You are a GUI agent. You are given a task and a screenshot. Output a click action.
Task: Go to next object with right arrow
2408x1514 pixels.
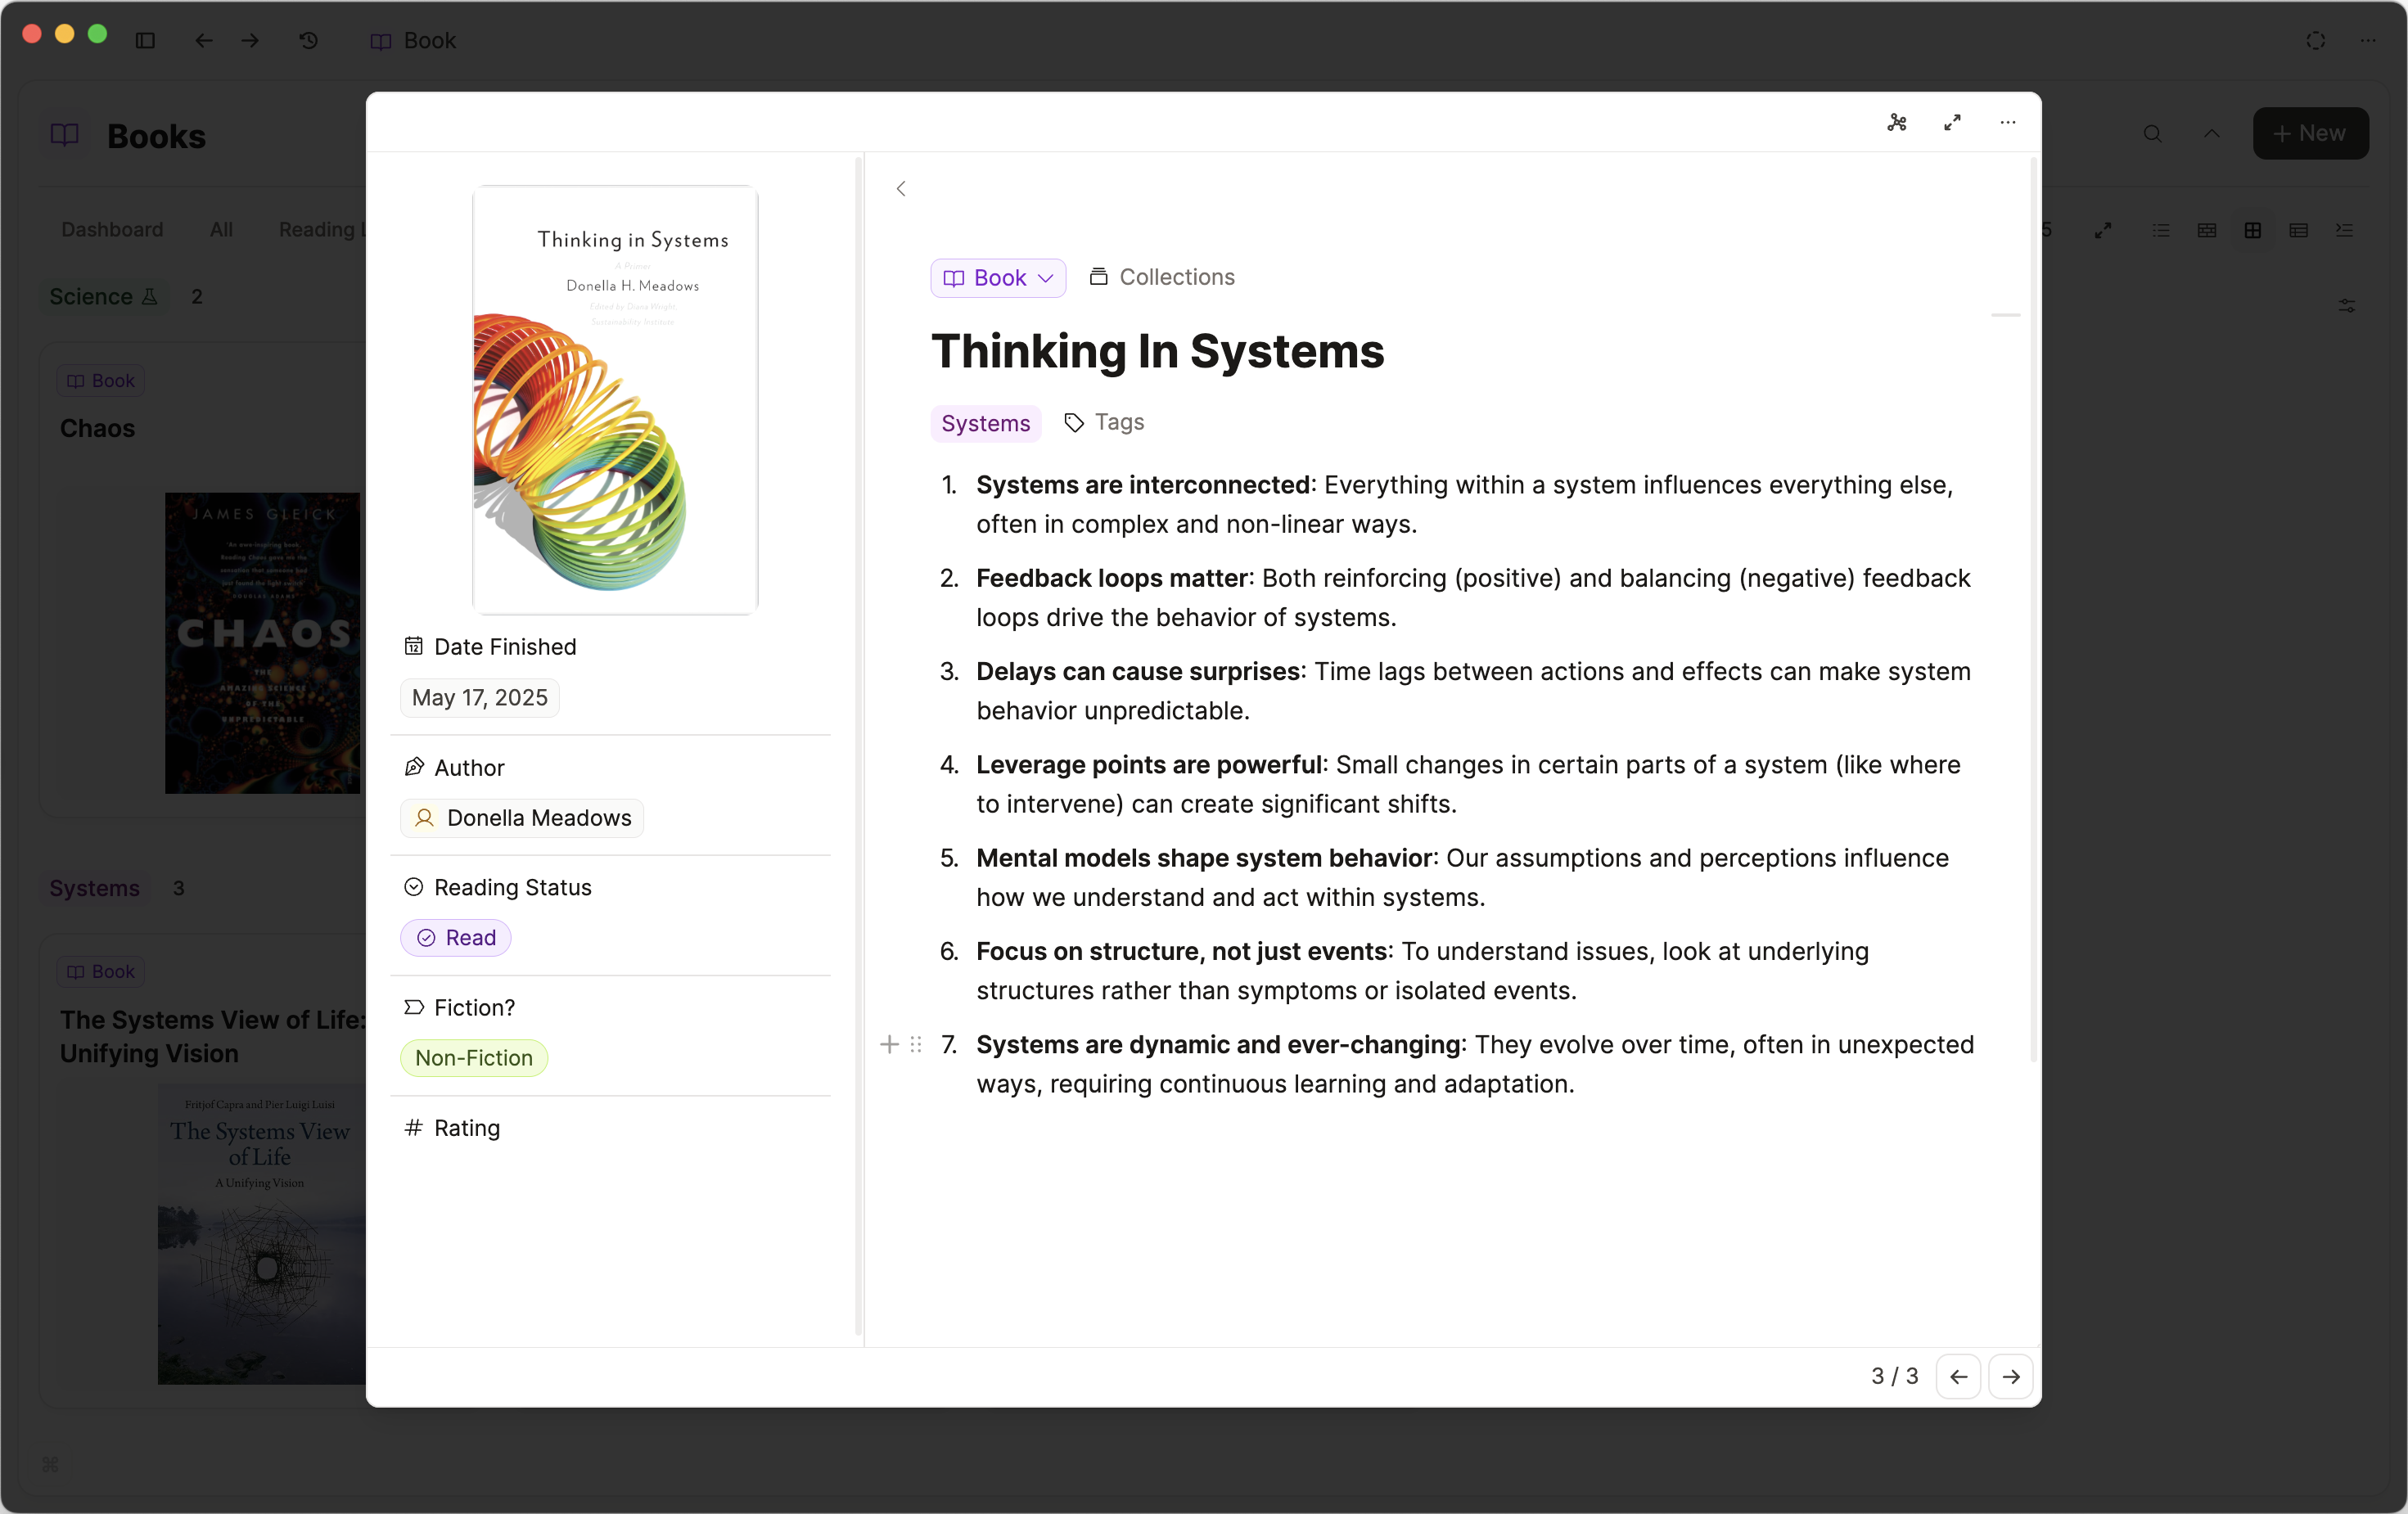2010,1377
